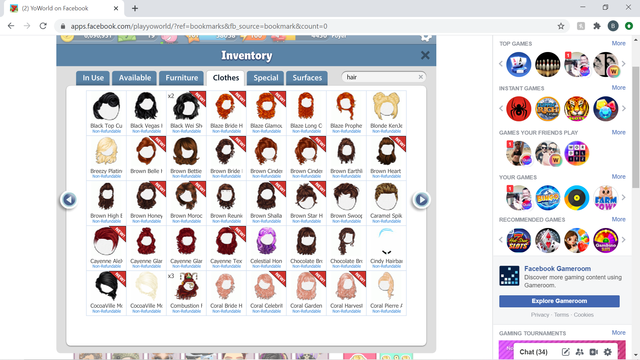Open a new browser tab

[x=135, y=8]
